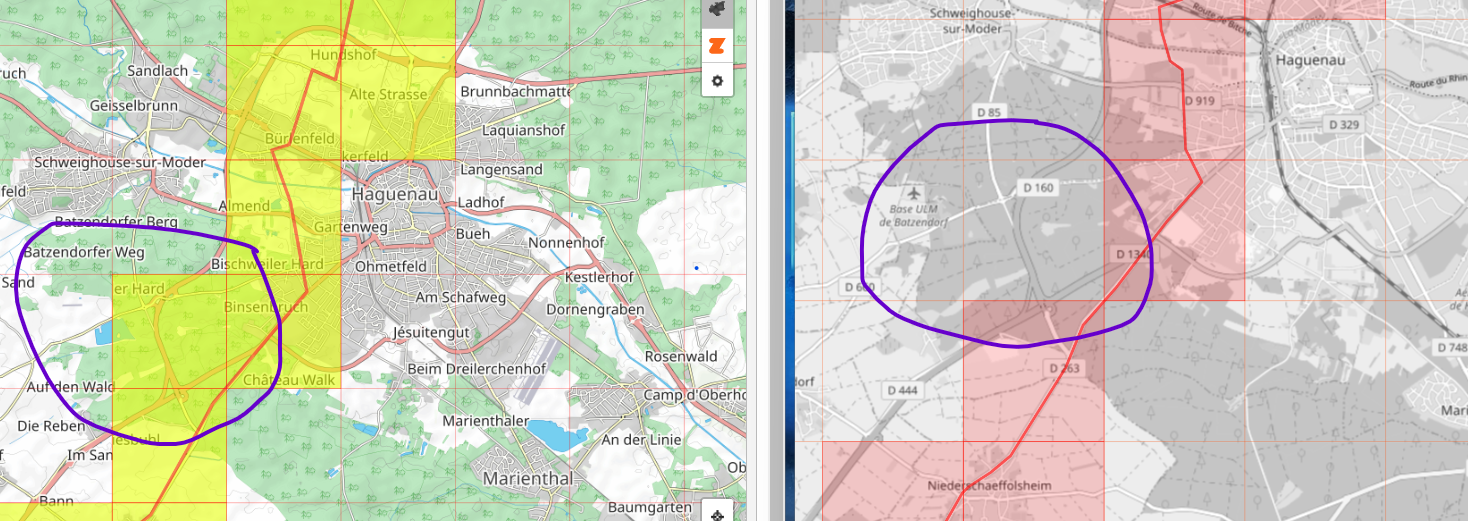Click the Bischweiler Hard label
Viewport: 1468px width, 521px height.
(x=267, y=264)
